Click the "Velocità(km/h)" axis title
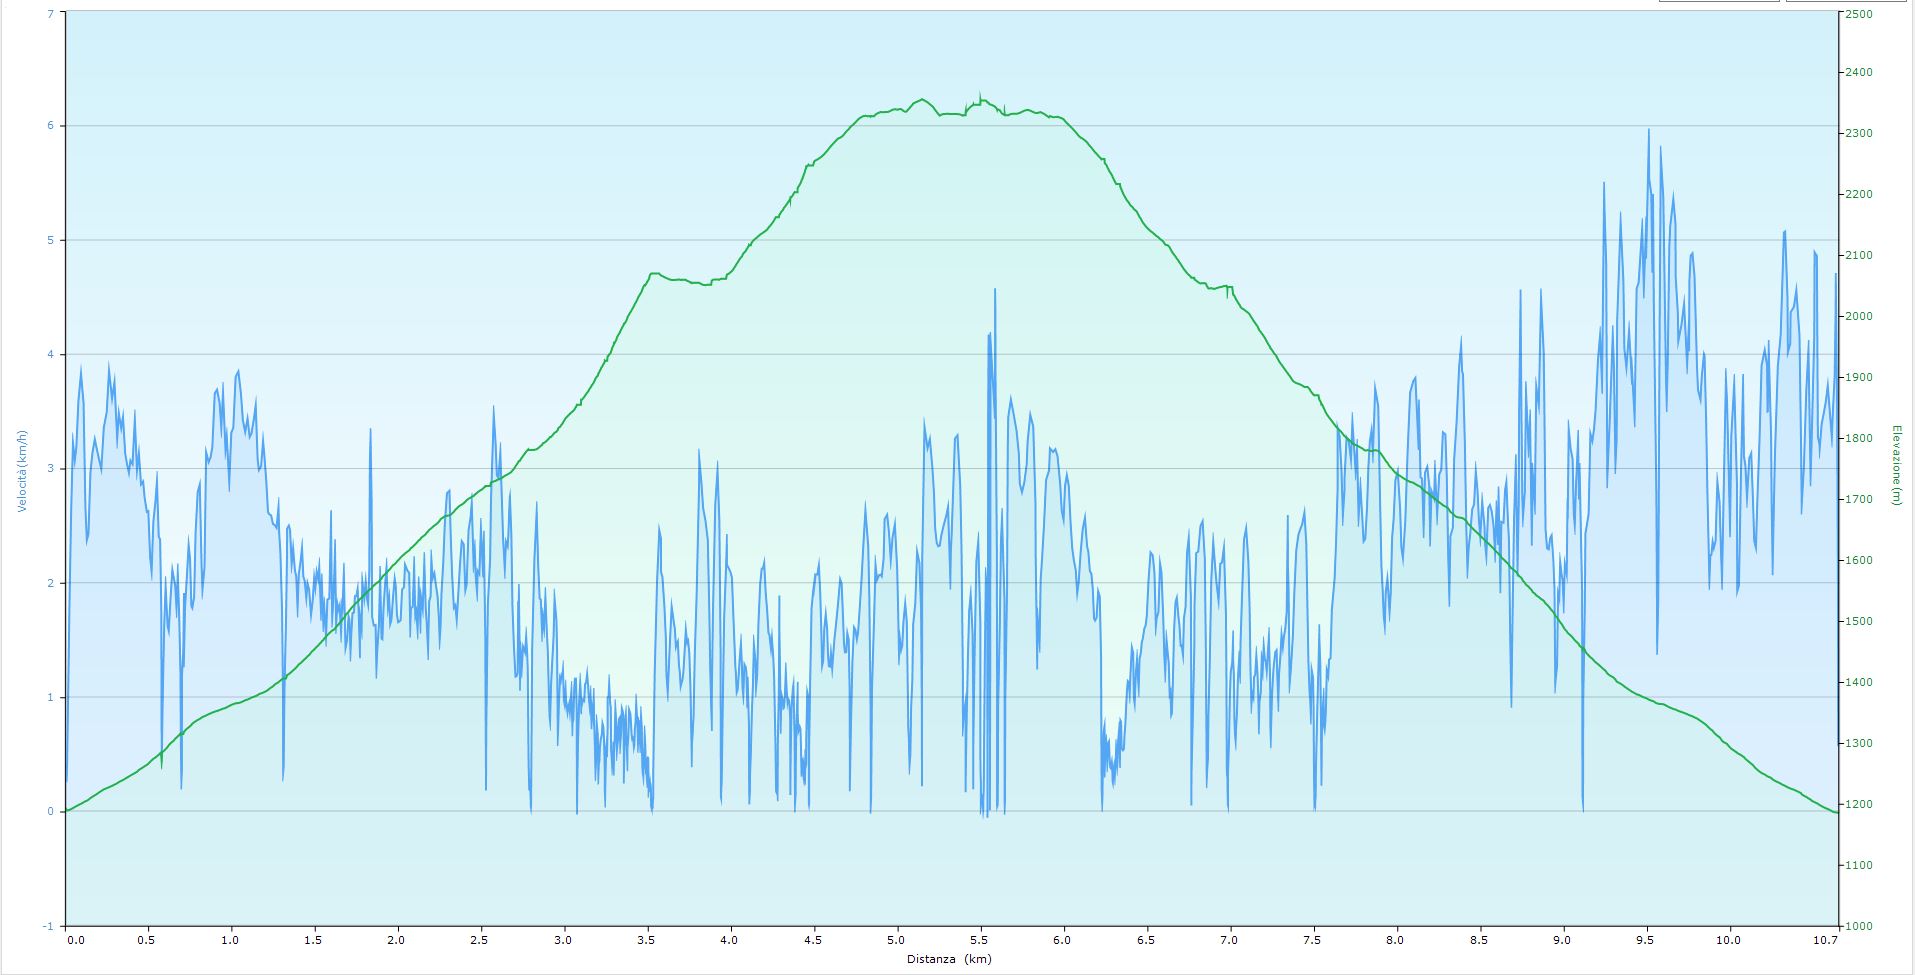Viewport: 1915px width, 975px height. (x=21, y=470)
